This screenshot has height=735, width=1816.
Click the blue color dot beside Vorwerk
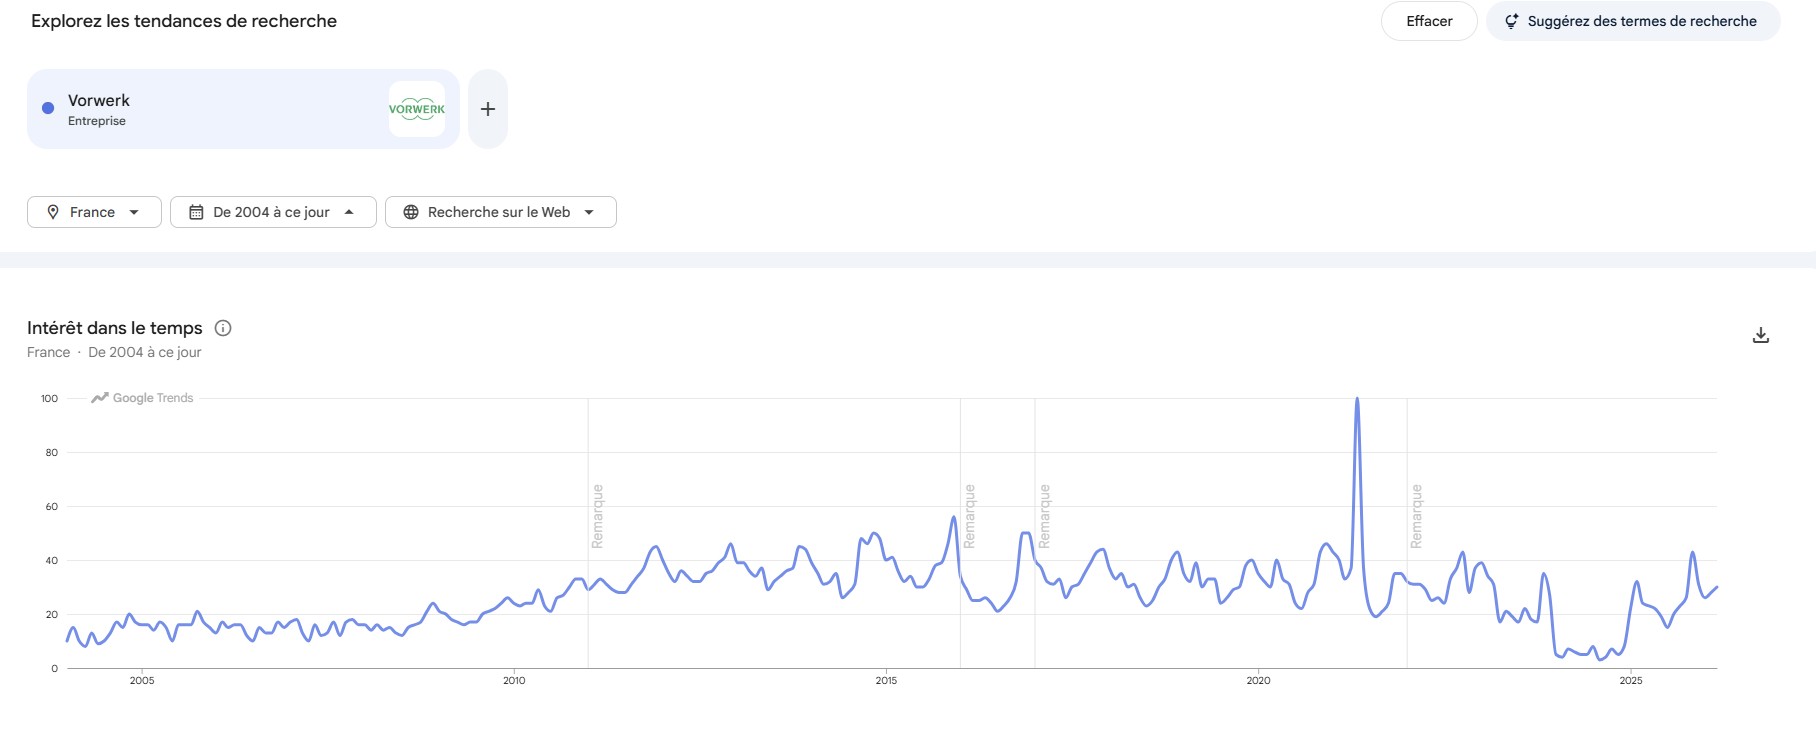coord(48,108)
